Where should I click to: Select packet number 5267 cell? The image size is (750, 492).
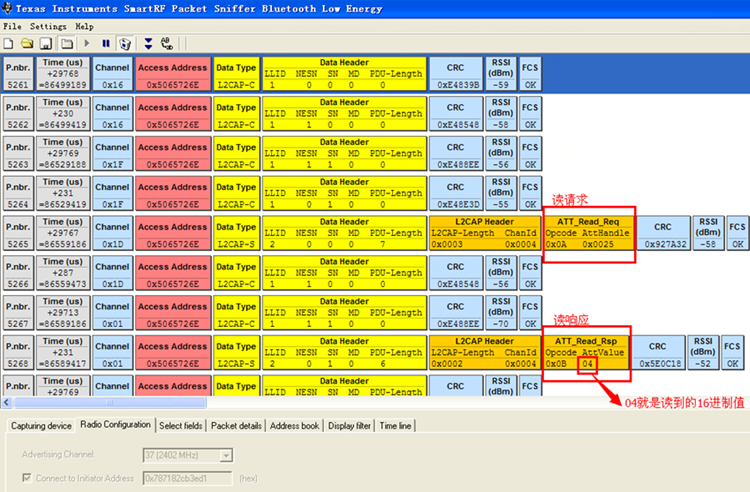coord(18,312)
